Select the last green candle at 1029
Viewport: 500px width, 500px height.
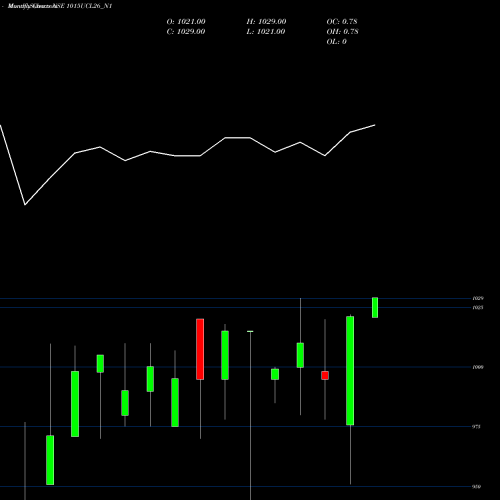pyautogui.click(x=375, y=307)
